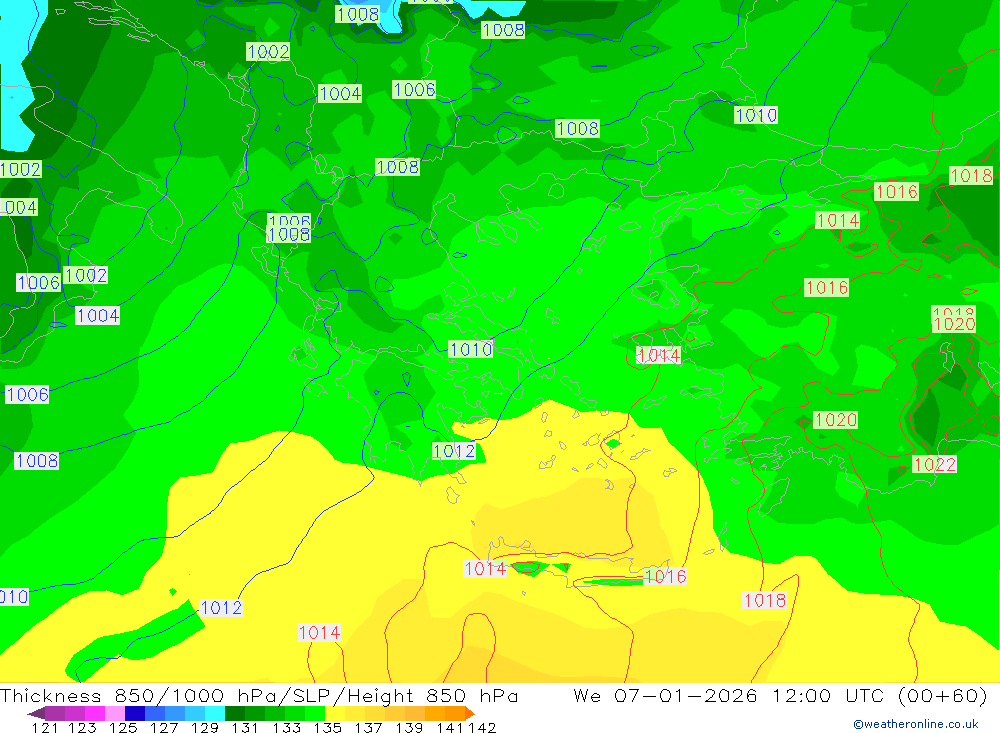Click the legend value 135
Image resolution: width=1000 pixels, height=733 pixels.
[327, 727]
